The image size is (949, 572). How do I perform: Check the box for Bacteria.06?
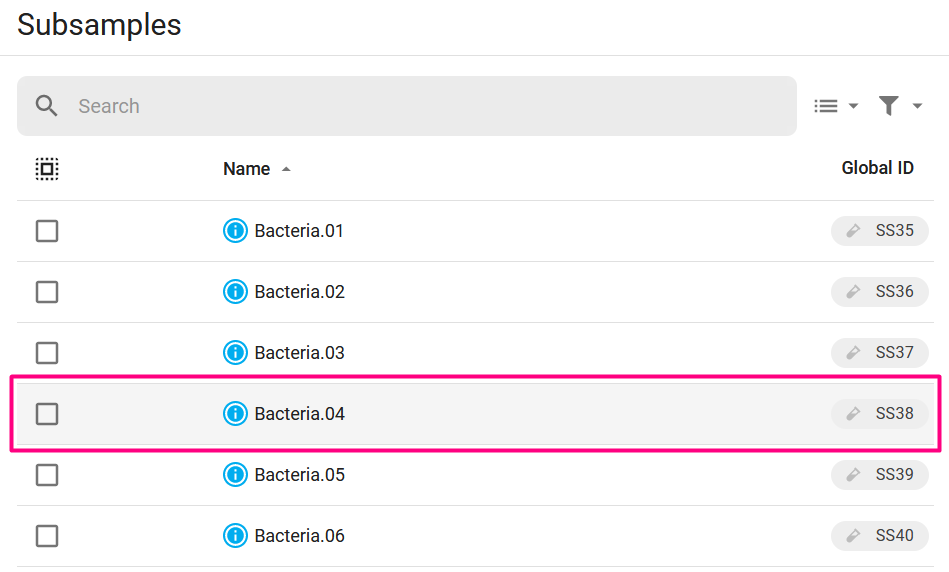47,536
